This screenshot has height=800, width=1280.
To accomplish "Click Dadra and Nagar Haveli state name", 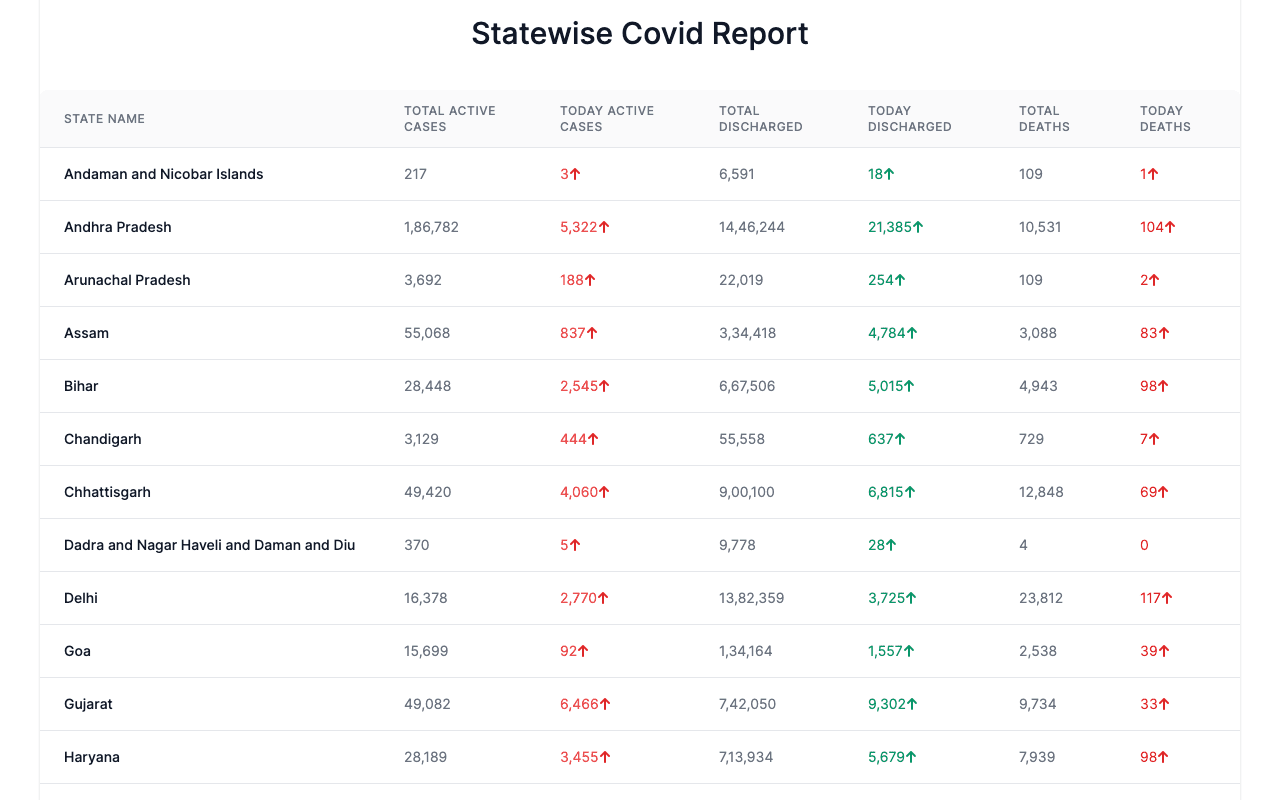I will tap(209, 545).
